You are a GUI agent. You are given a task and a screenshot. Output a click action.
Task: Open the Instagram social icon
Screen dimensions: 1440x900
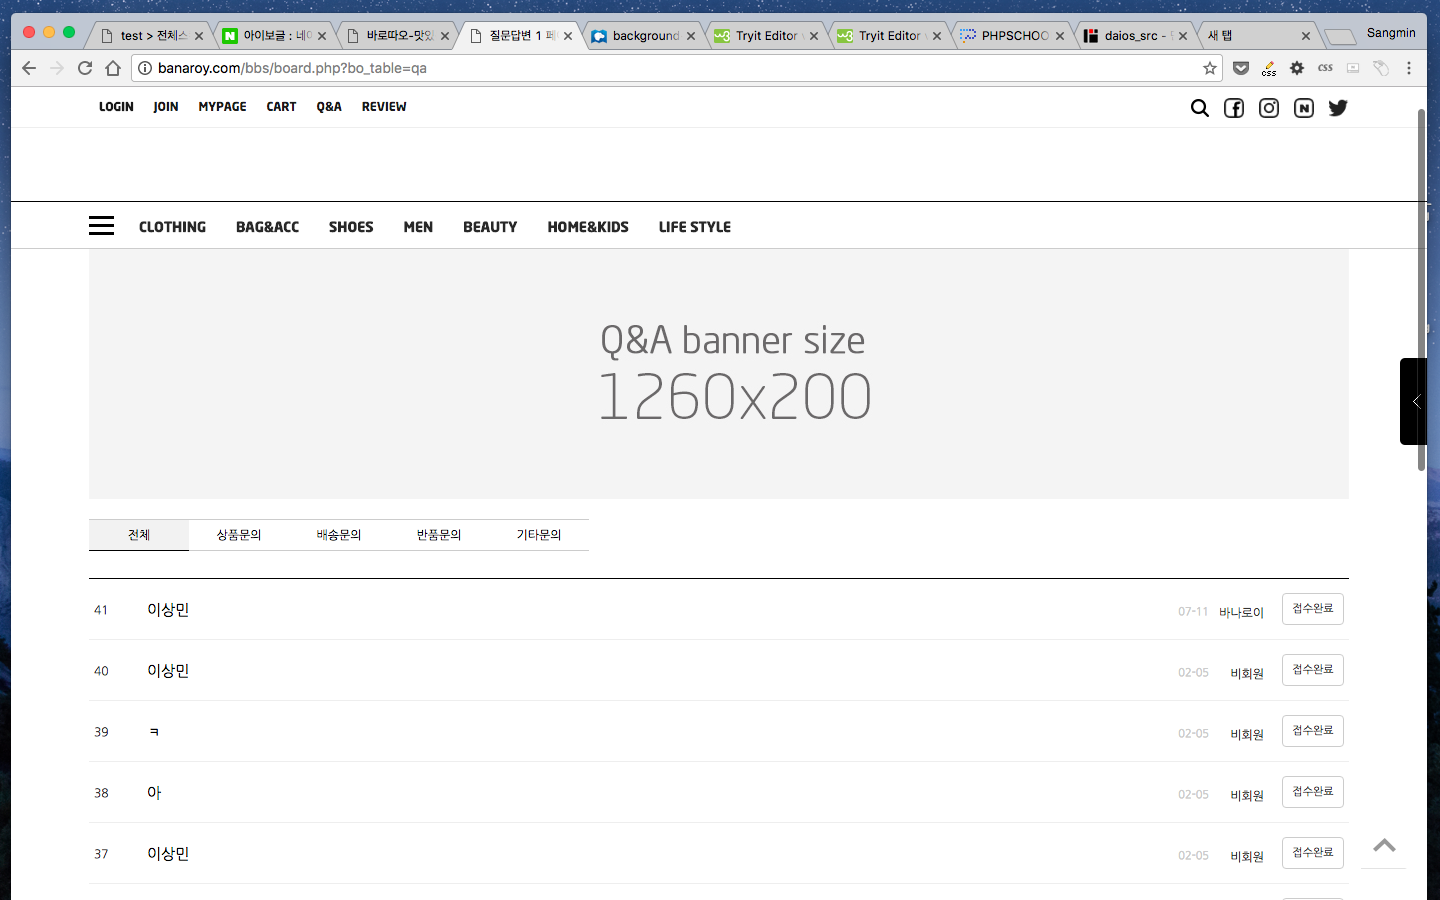pos(1269,108)
